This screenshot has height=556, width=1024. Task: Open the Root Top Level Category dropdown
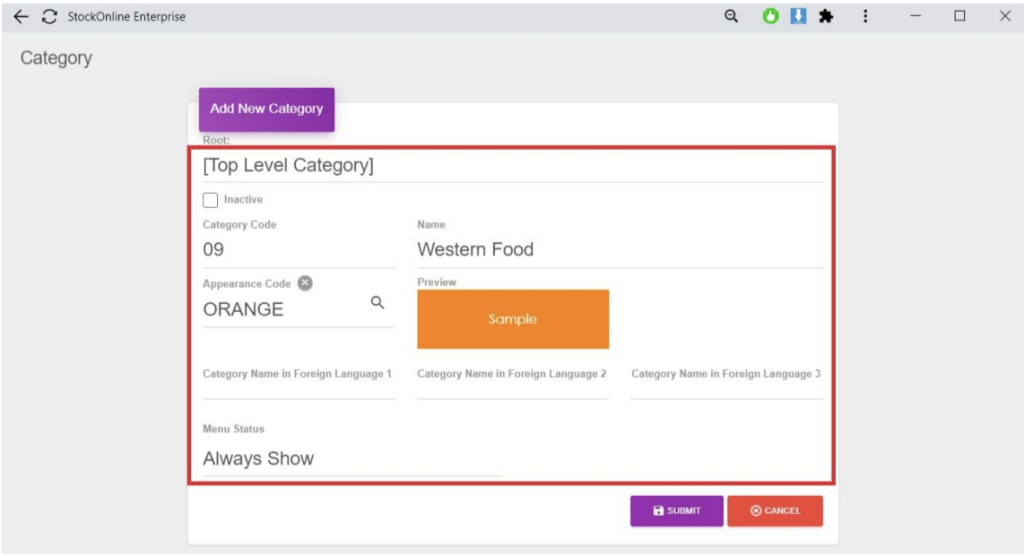click(512, 166)
